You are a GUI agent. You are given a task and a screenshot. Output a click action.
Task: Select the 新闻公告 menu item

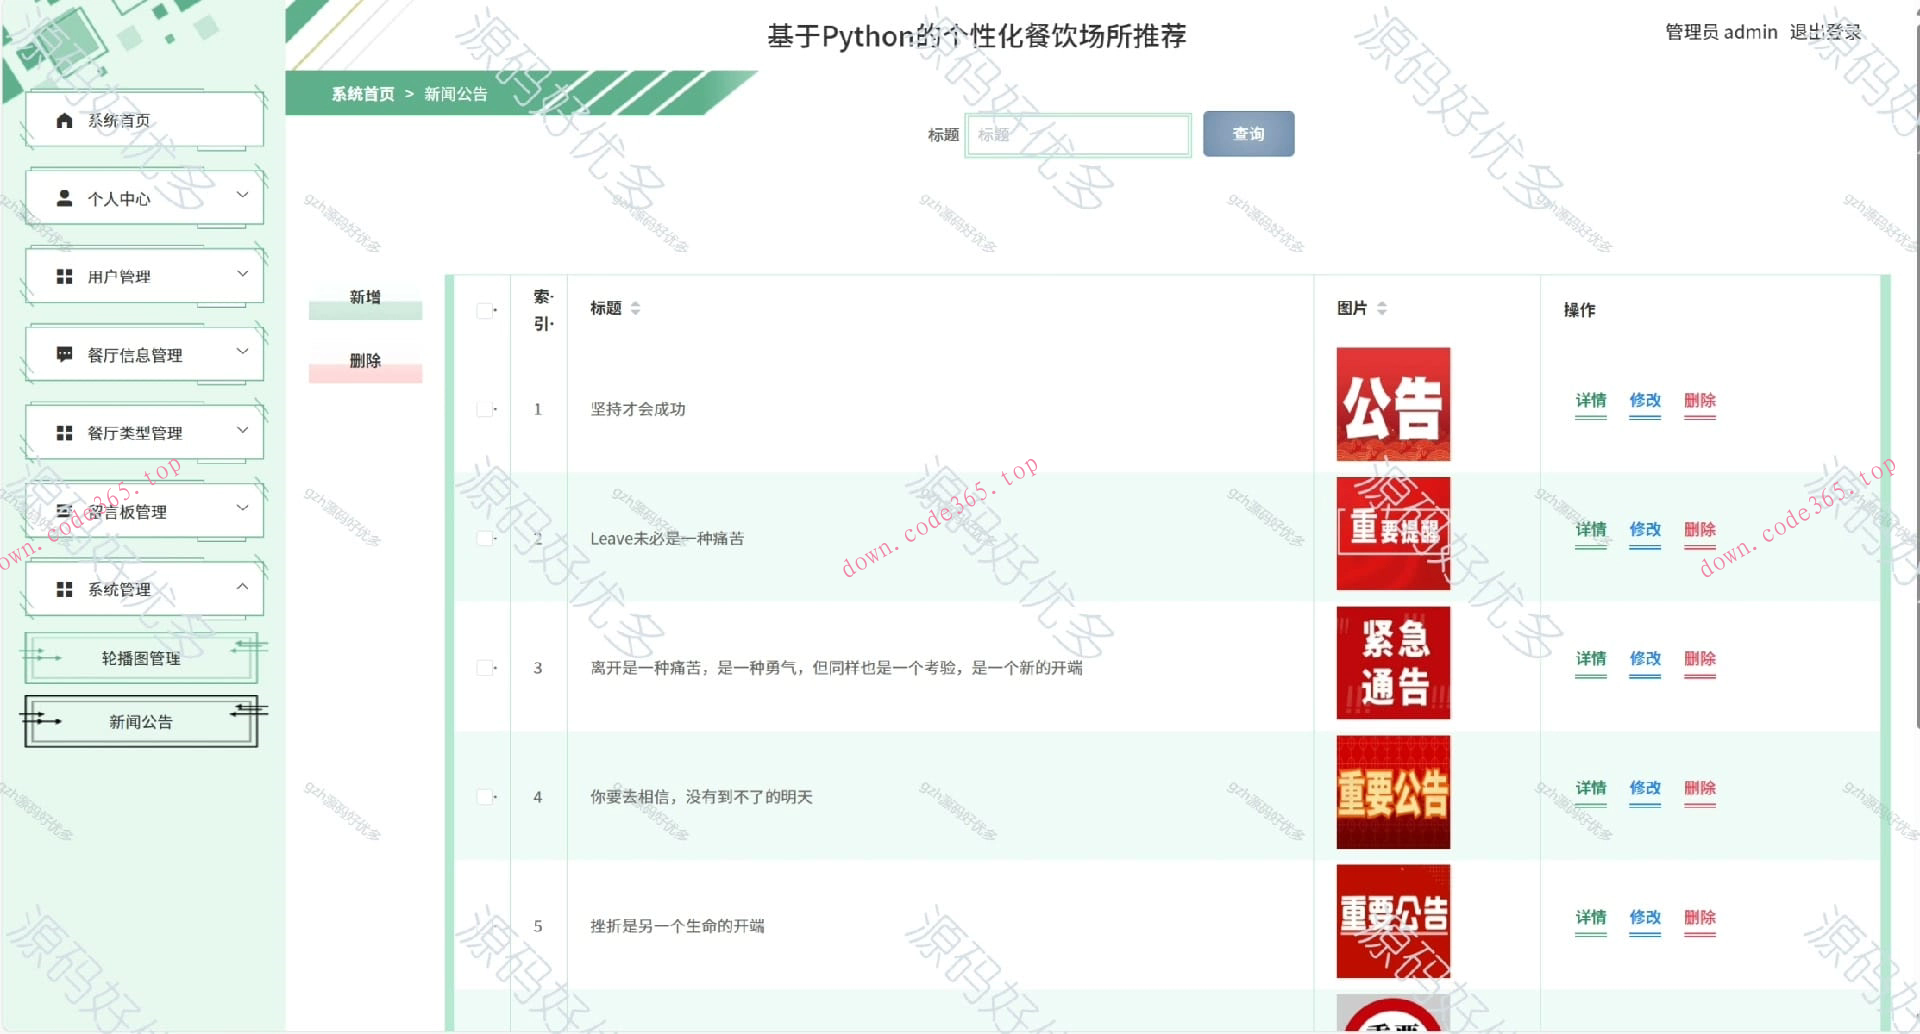[x=140, y=721]
